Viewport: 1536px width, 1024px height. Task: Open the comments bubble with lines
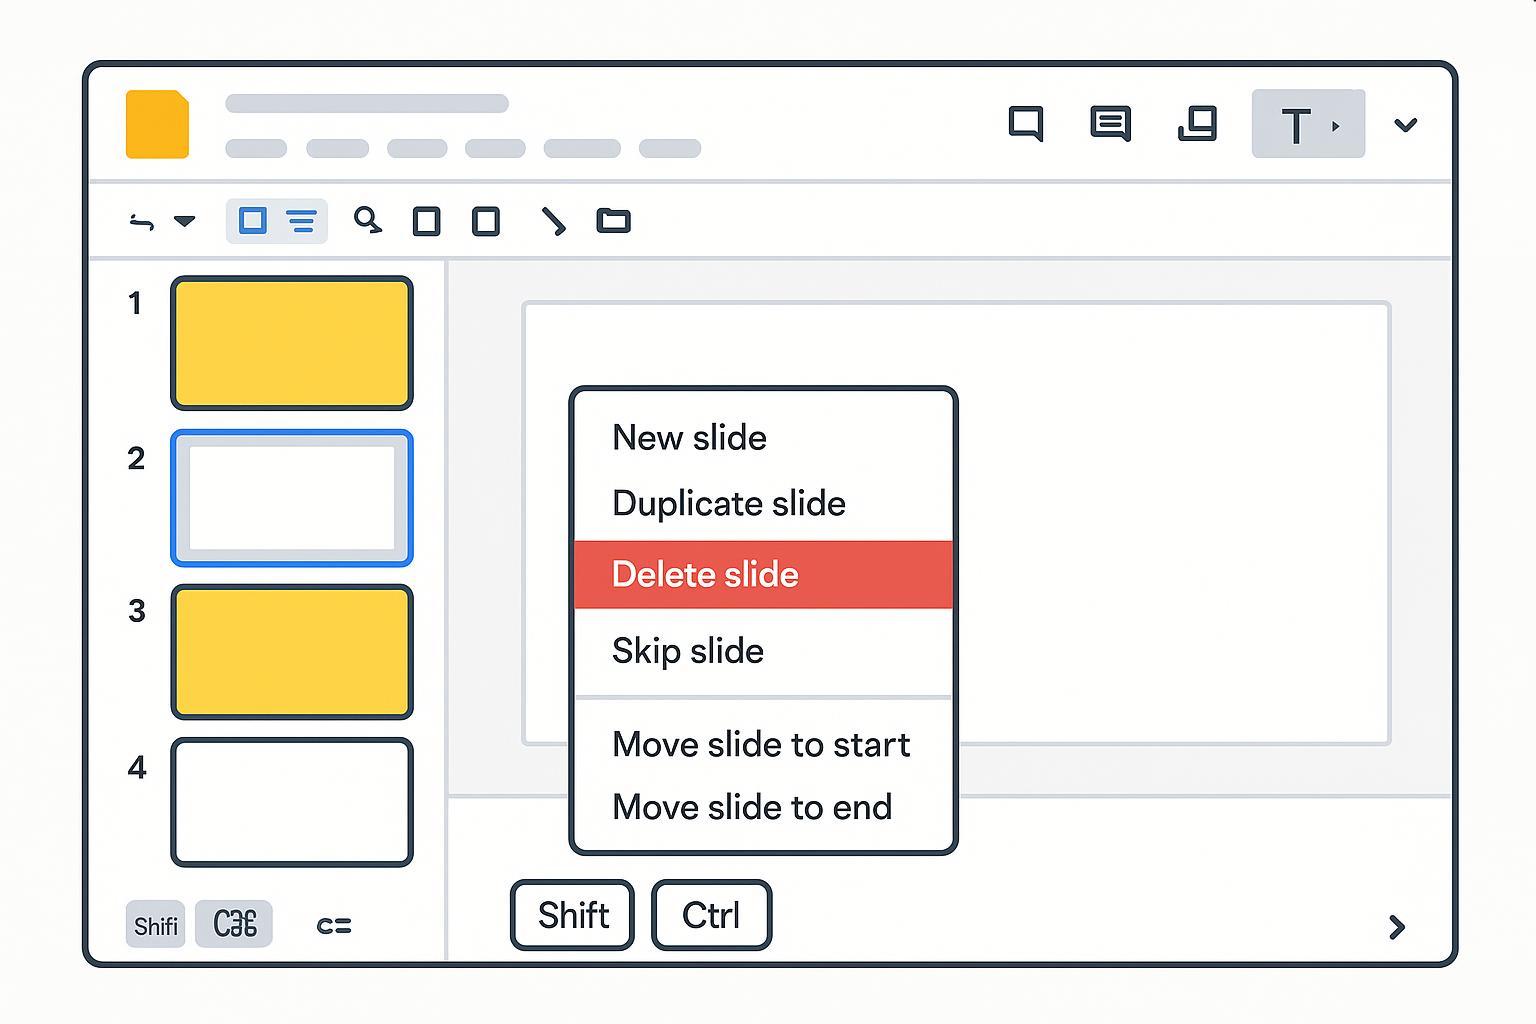(x=1110, y=123)
